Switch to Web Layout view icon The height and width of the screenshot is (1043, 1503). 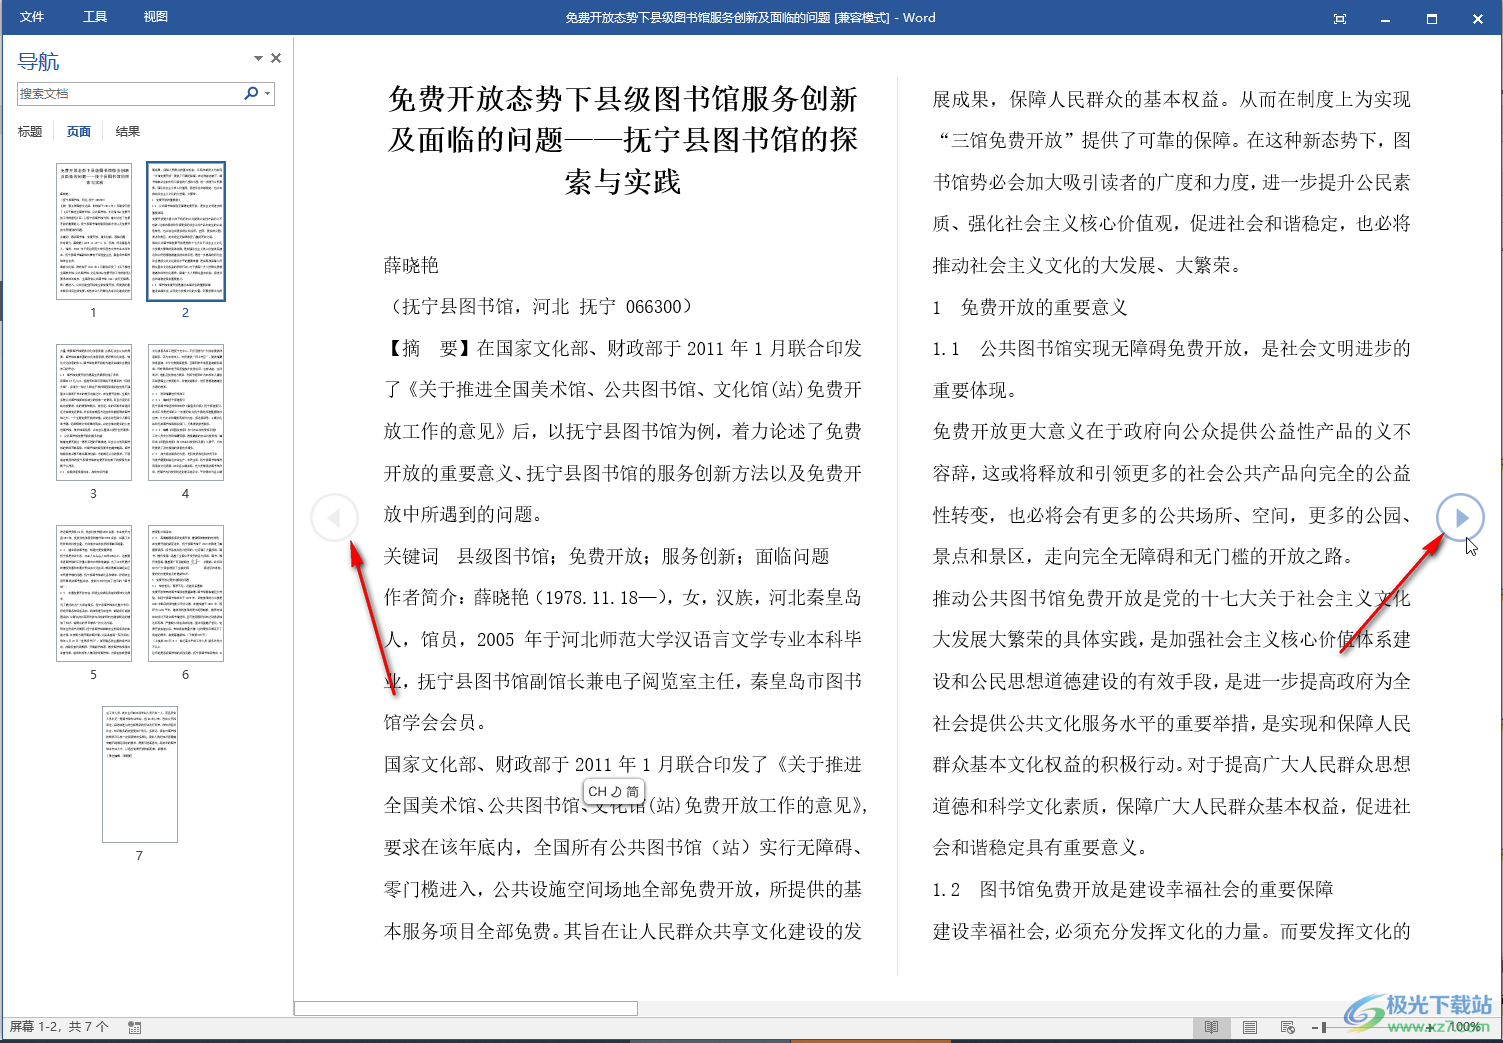[x=1287, y=1027]
